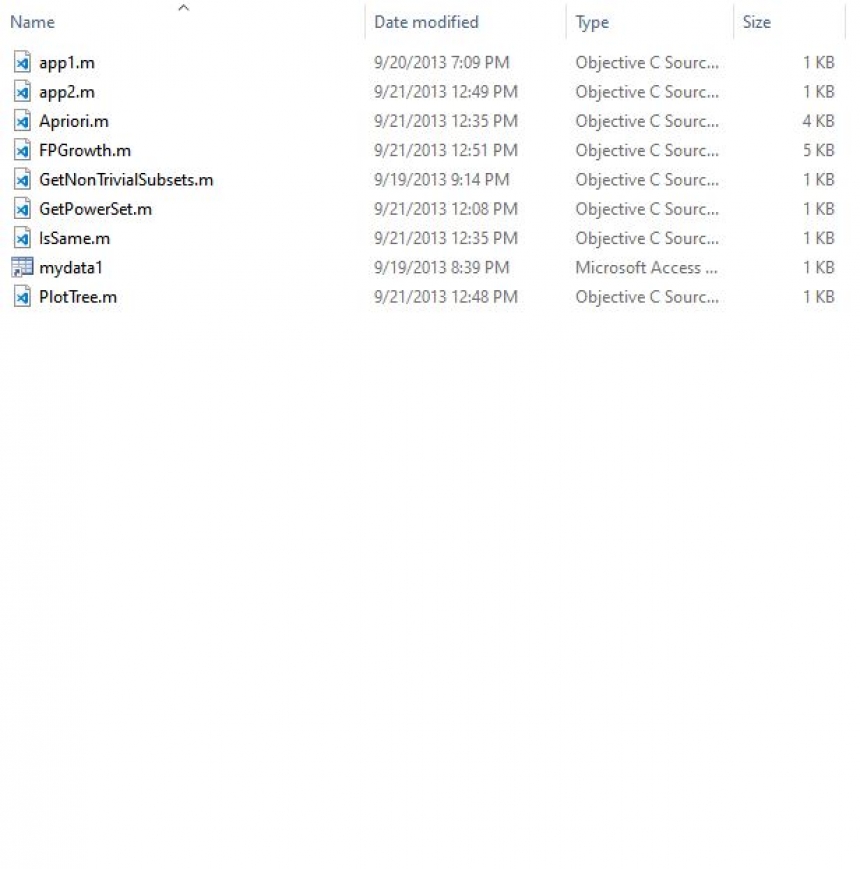Click the 5 KB size cell
The image size is (860, 869).
tap(818, 150)
